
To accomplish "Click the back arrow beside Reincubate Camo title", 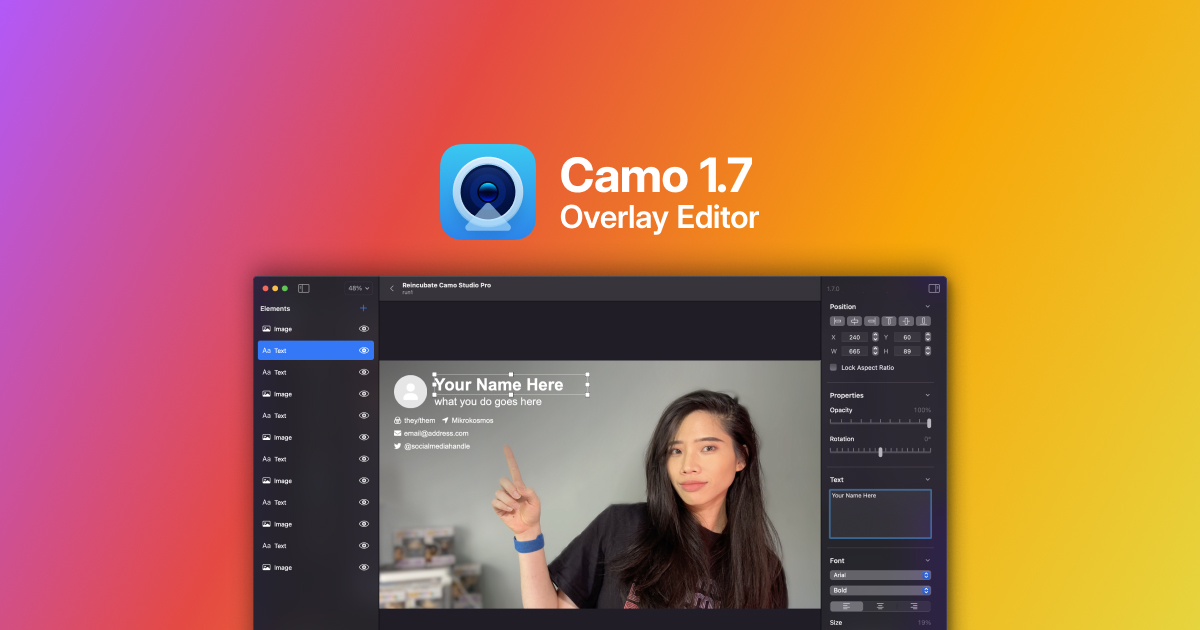I will [x=391, y=288].
